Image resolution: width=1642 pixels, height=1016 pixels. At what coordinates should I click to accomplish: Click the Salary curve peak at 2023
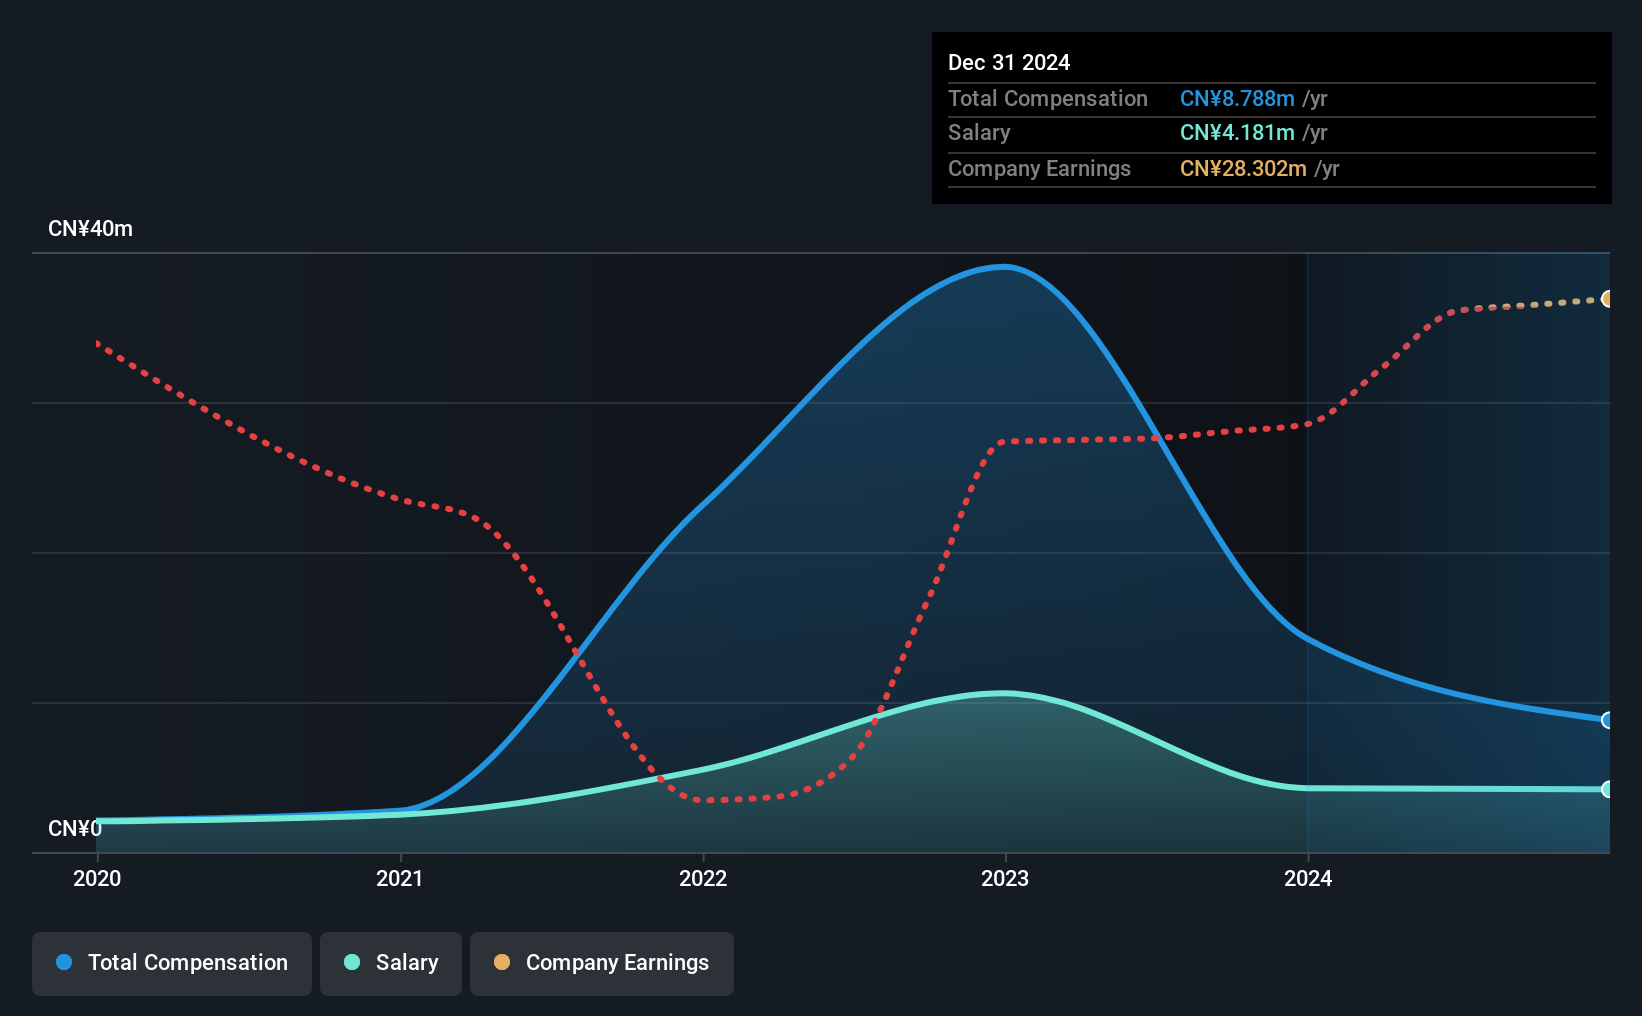pos(1005,693)
